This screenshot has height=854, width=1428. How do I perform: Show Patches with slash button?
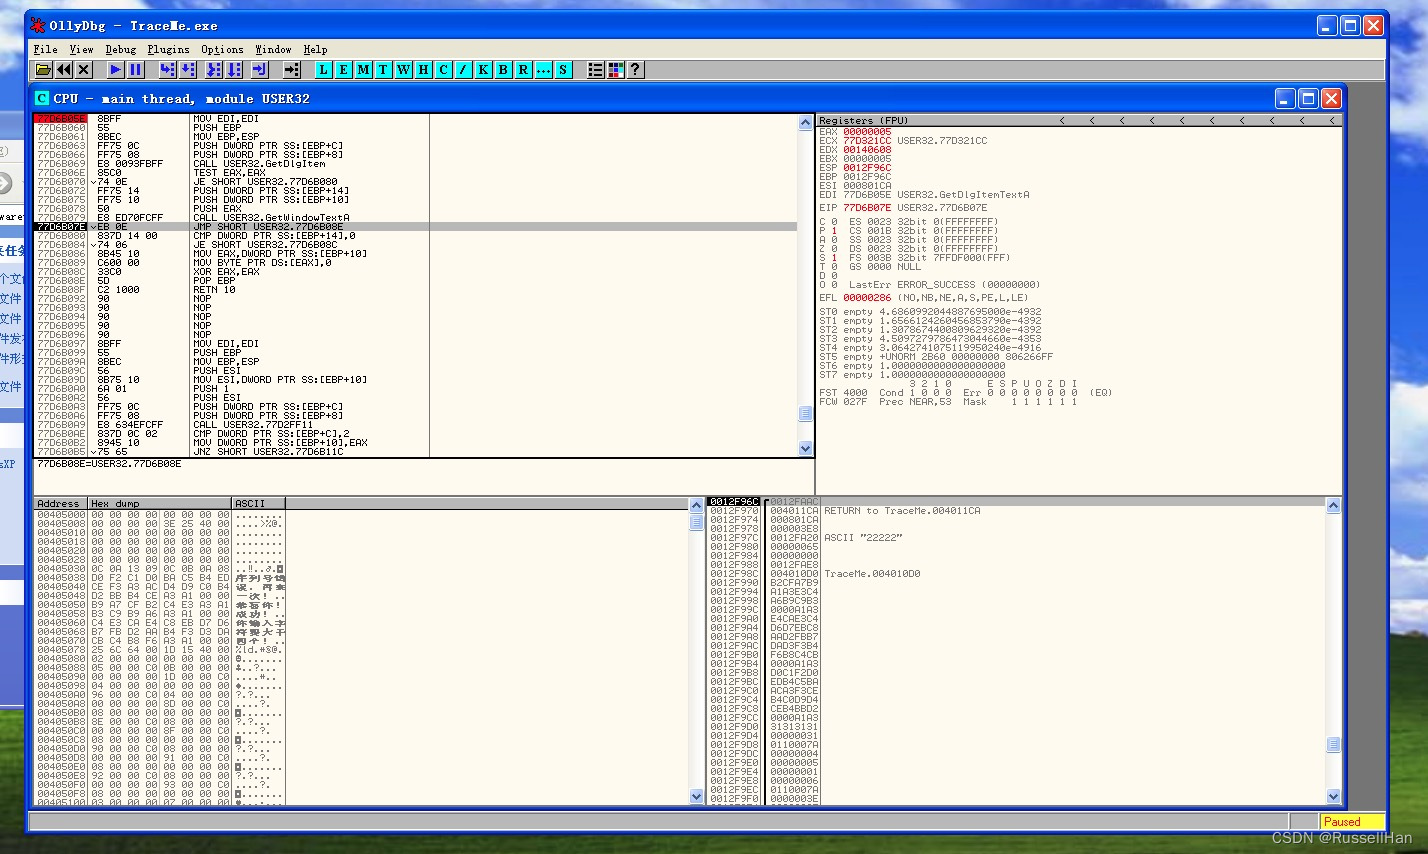[x=463, y=70]
